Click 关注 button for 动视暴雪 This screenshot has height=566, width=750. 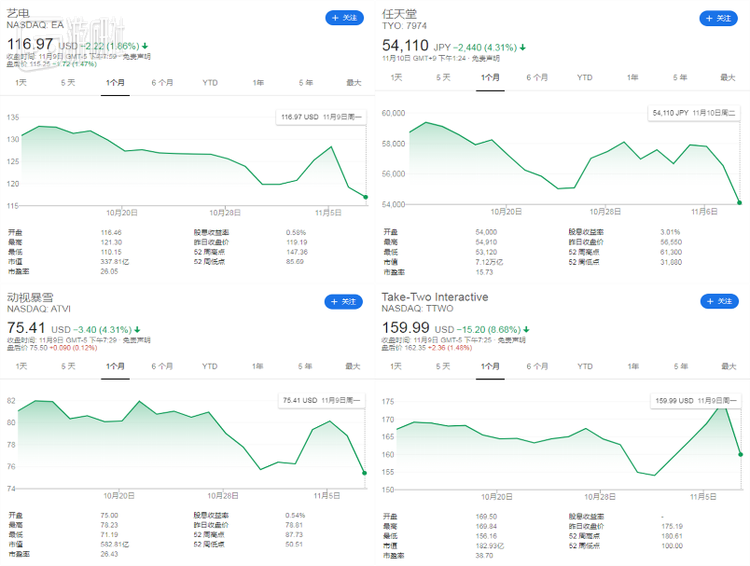344,302
